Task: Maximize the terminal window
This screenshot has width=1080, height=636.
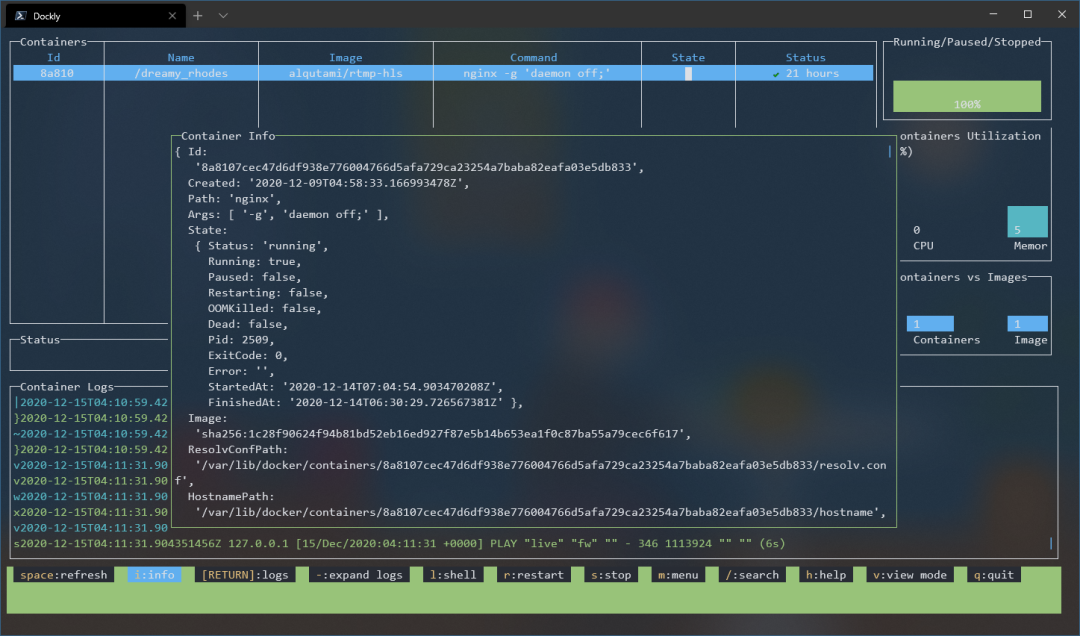Action: [x=1028, y=14]
